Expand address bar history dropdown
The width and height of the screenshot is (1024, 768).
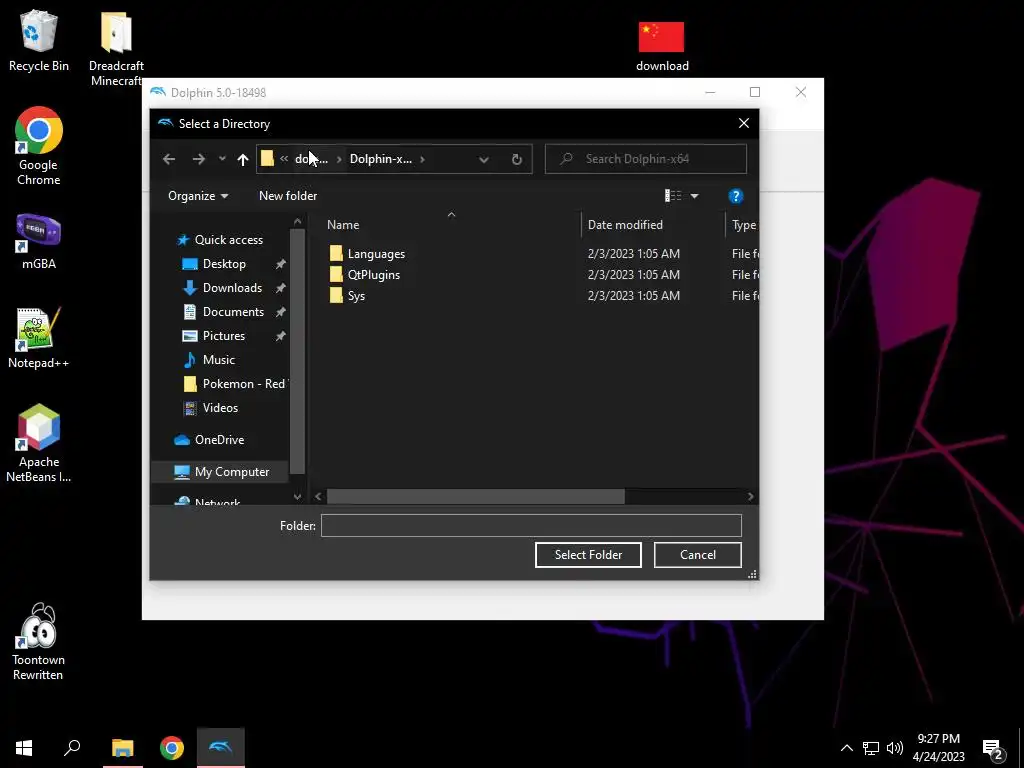pos(484,159)
